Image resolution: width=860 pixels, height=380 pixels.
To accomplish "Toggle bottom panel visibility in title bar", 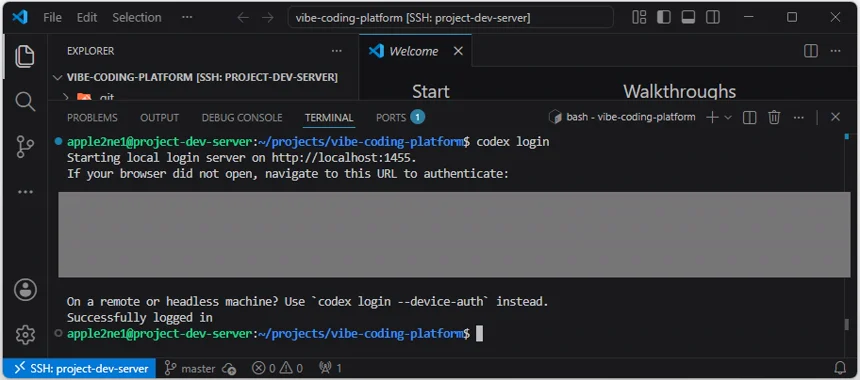I will coord(688,18).
